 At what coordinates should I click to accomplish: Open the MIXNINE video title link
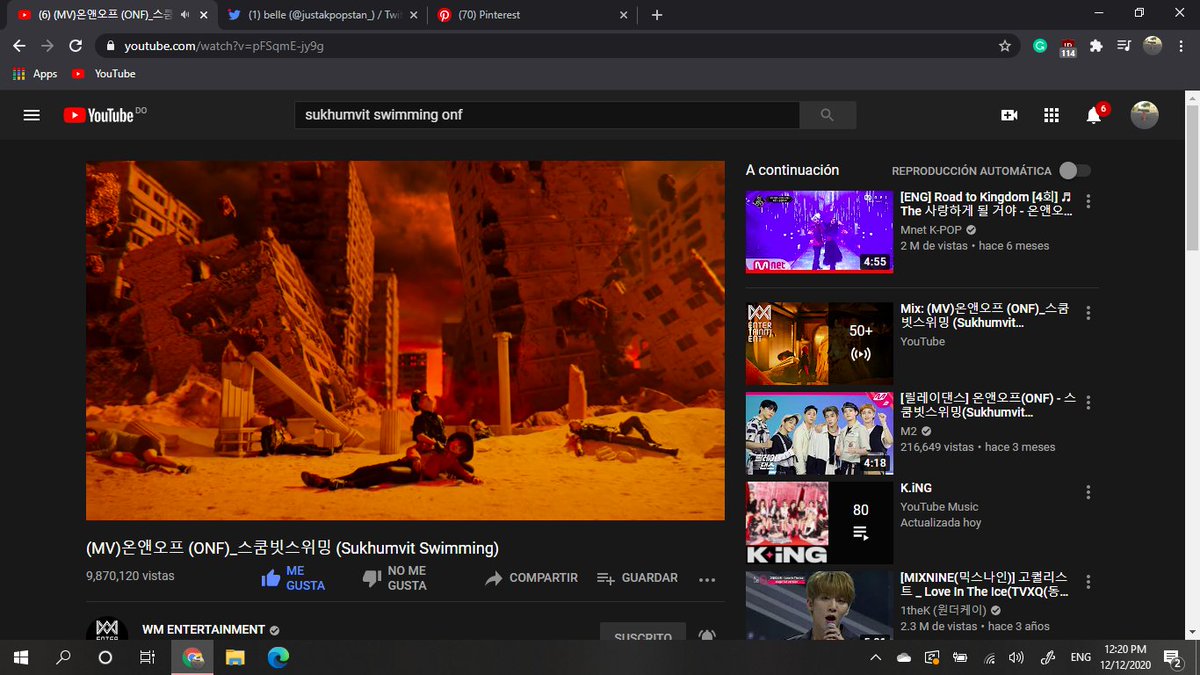tap(987, 585)
